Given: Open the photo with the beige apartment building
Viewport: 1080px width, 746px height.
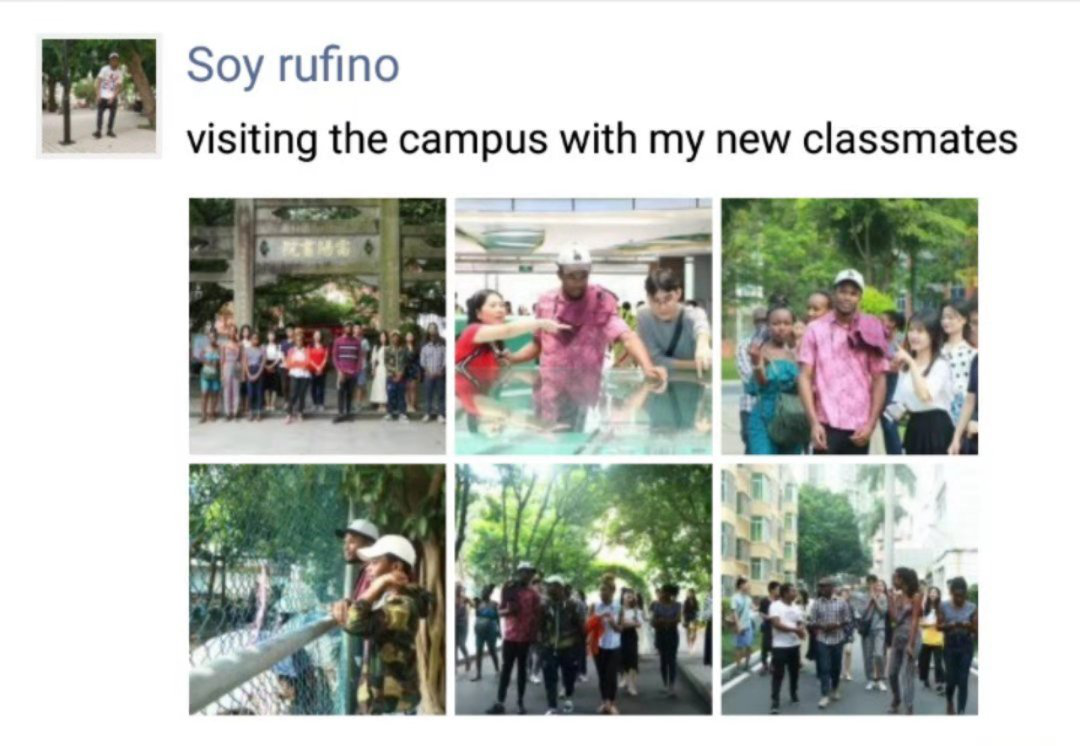Looking at the screenshot, I should (x=849, y=590).
